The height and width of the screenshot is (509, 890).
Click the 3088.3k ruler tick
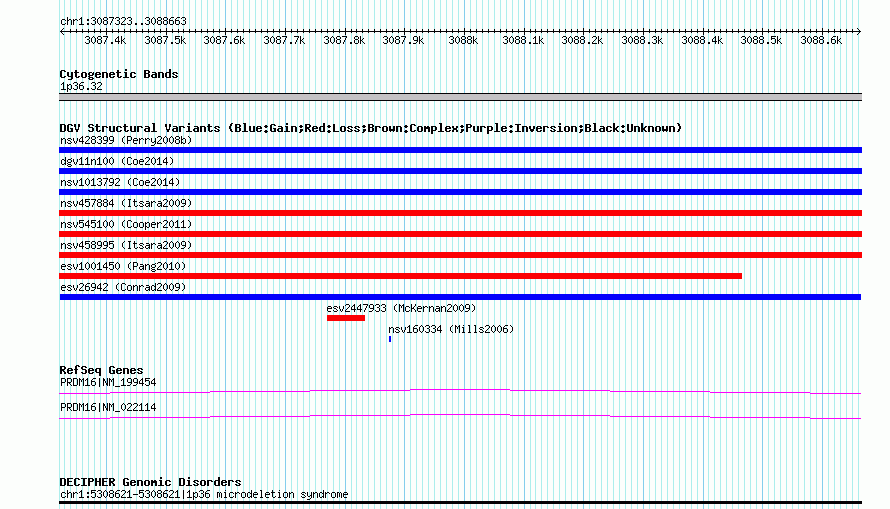click(643, 40)
